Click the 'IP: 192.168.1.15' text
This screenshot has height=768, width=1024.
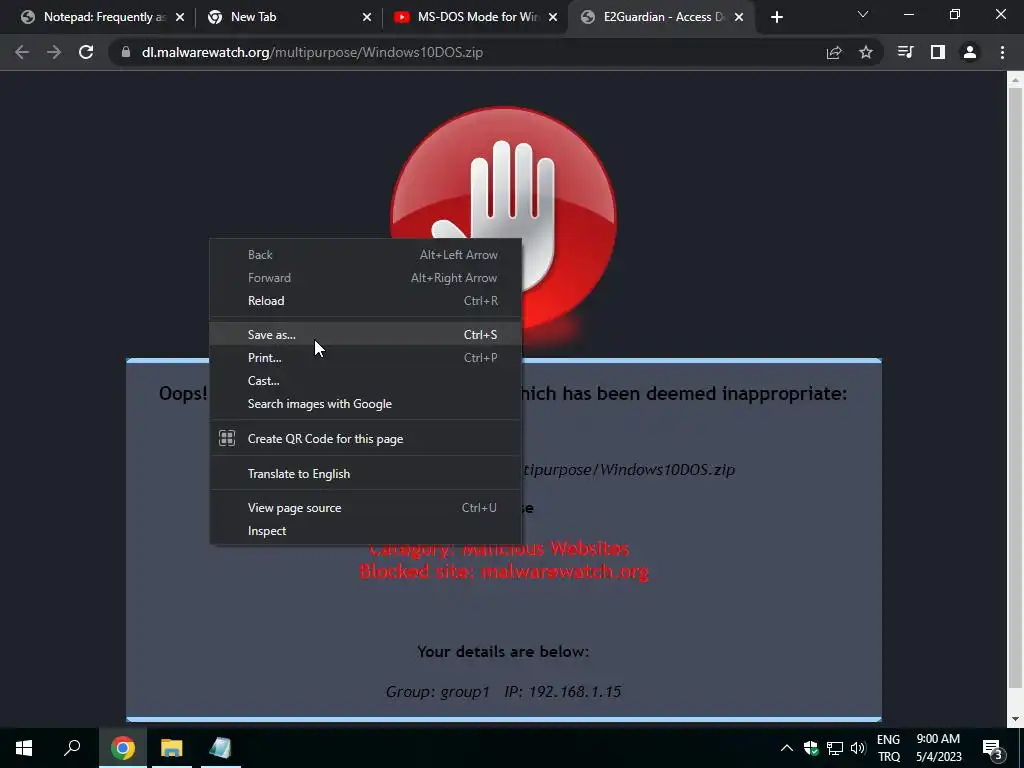coord(562,692)
